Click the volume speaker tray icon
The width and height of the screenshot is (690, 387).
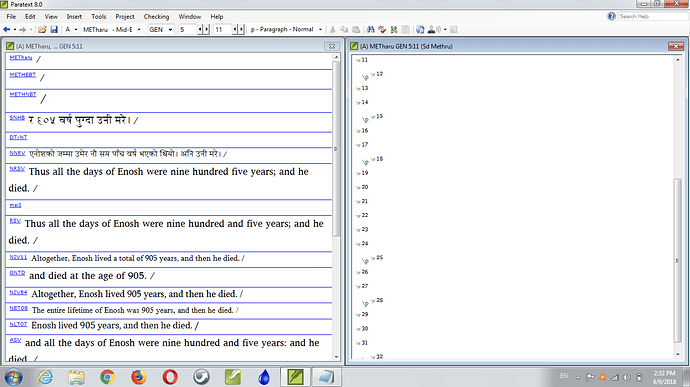(x=627, y=377)
